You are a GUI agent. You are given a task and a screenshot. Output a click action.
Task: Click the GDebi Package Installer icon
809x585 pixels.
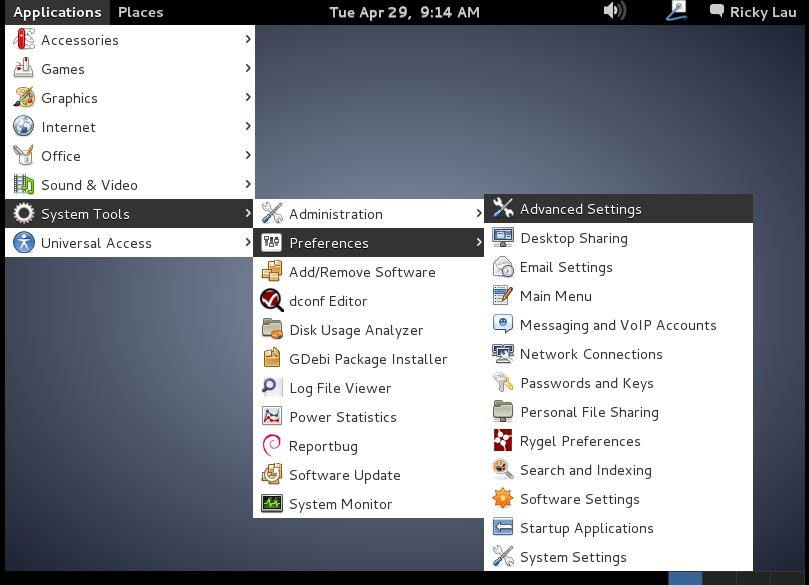[x=272, y=358]
